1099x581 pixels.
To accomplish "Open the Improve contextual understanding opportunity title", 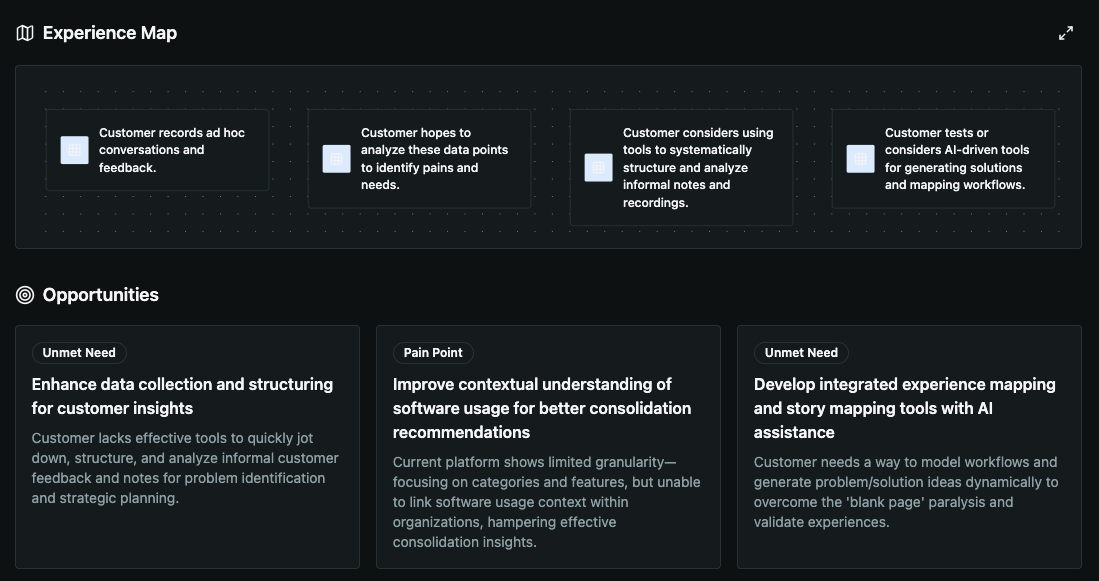I will [x=541, y=408].
